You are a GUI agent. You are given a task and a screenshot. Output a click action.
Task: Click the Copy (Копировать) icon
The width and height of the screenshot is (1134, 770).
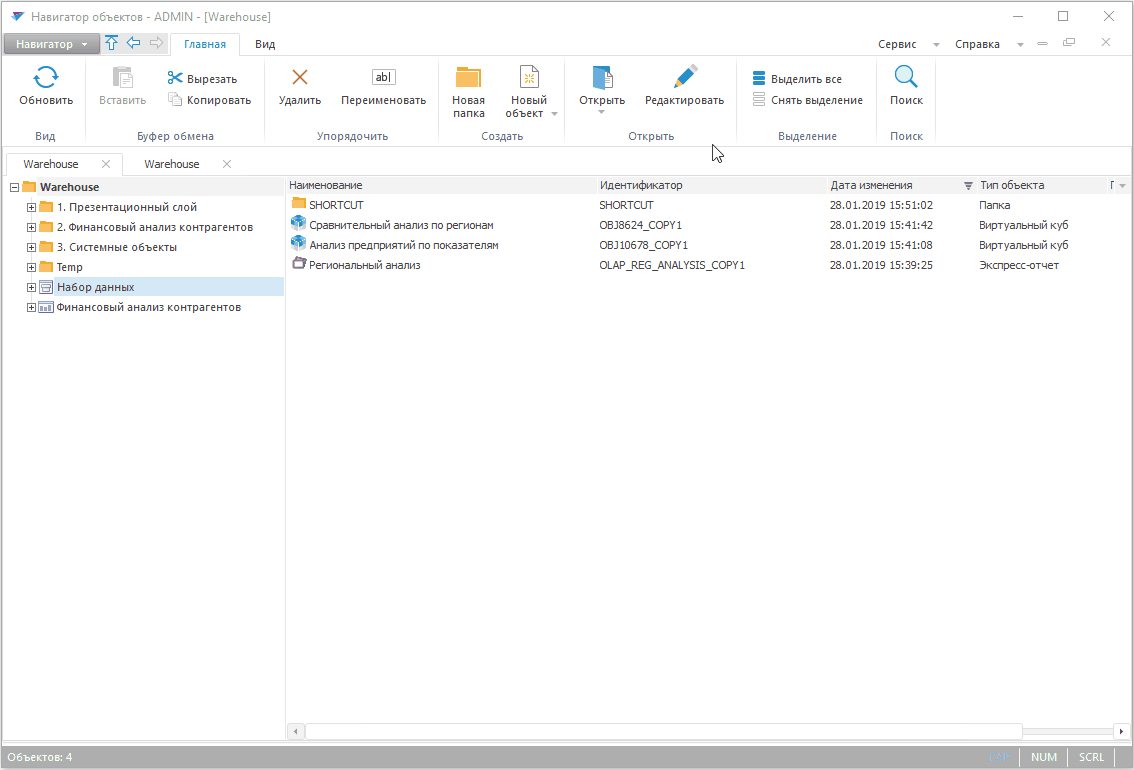(175, 100)
